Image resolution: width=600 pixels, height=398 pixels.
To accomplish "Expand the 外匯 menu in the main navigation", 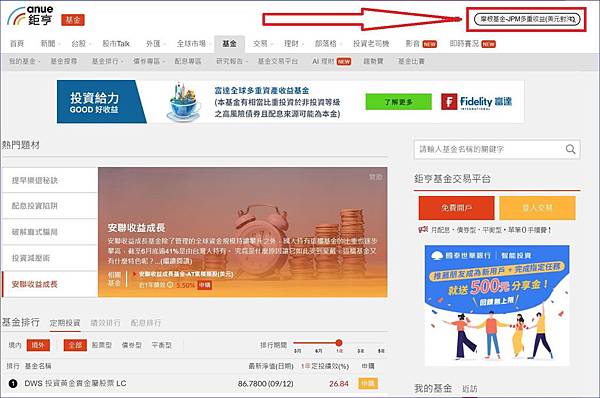I will 155,44.
